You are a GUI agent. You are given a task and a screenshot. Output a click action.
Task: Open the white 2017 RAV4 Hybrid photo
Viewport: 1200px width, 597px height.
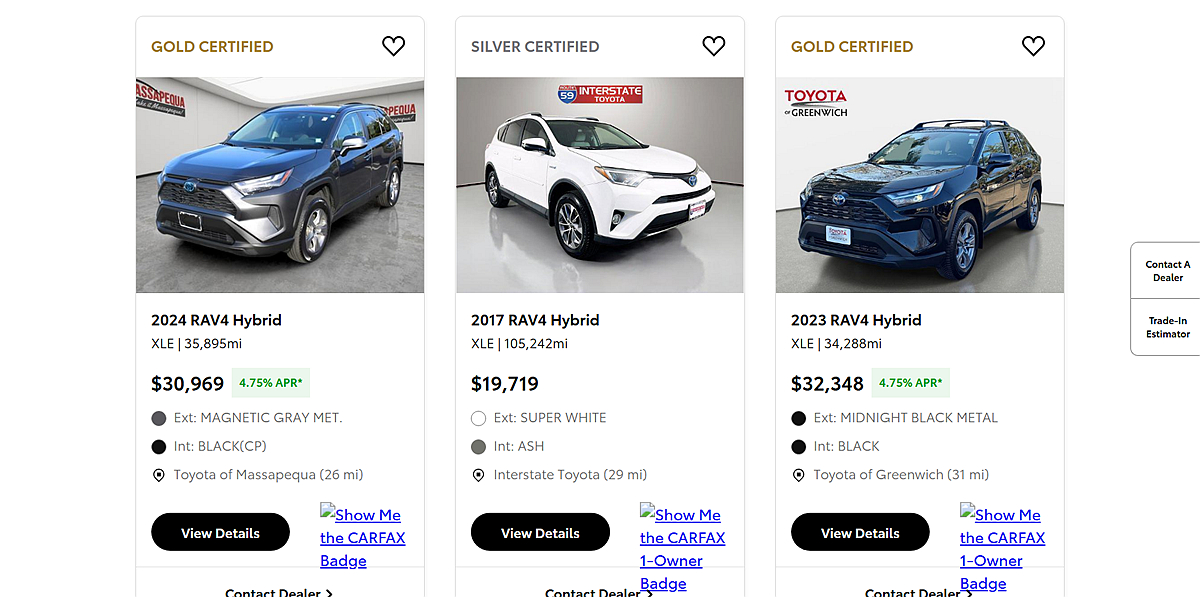[x=600, y=185]
